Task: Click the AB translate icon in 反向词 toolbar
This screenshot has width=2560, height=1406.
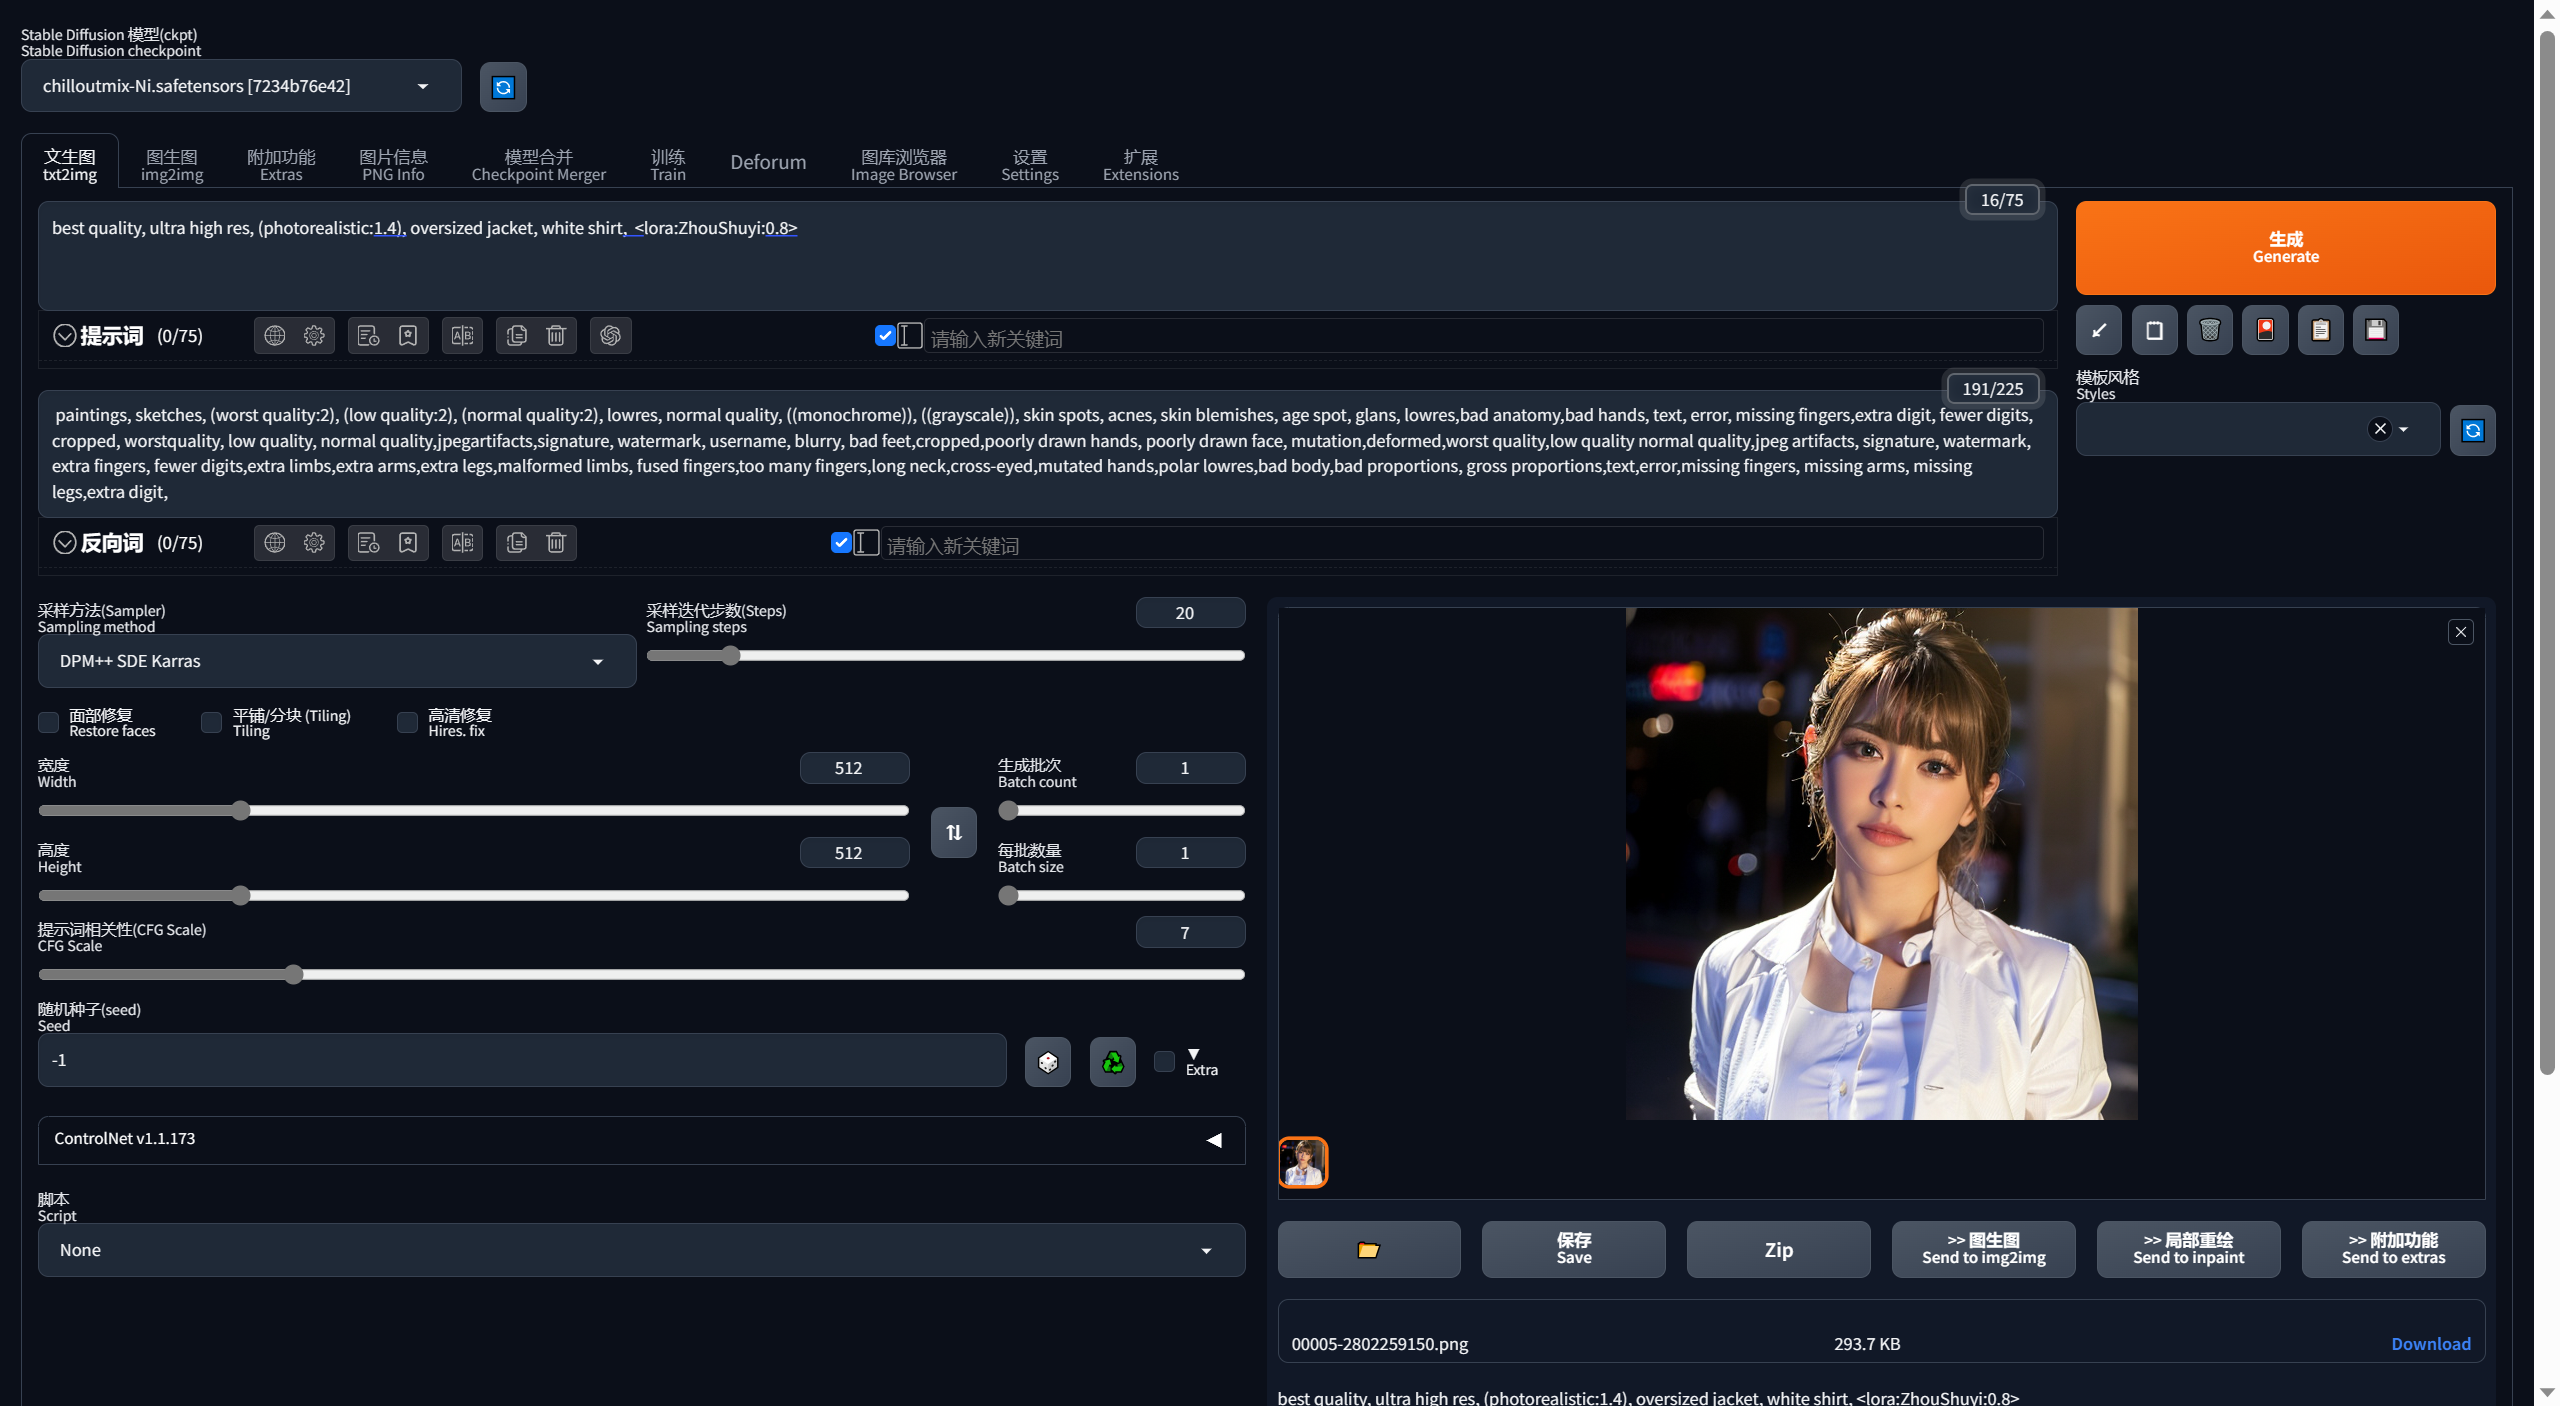Action: 462,543
